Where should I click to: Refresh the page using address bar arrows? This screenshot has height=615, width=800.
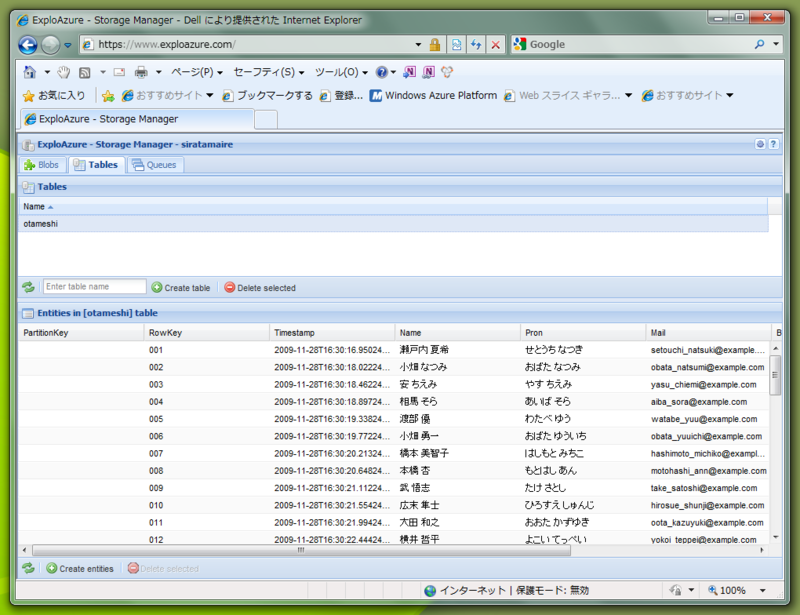(476, 44)
